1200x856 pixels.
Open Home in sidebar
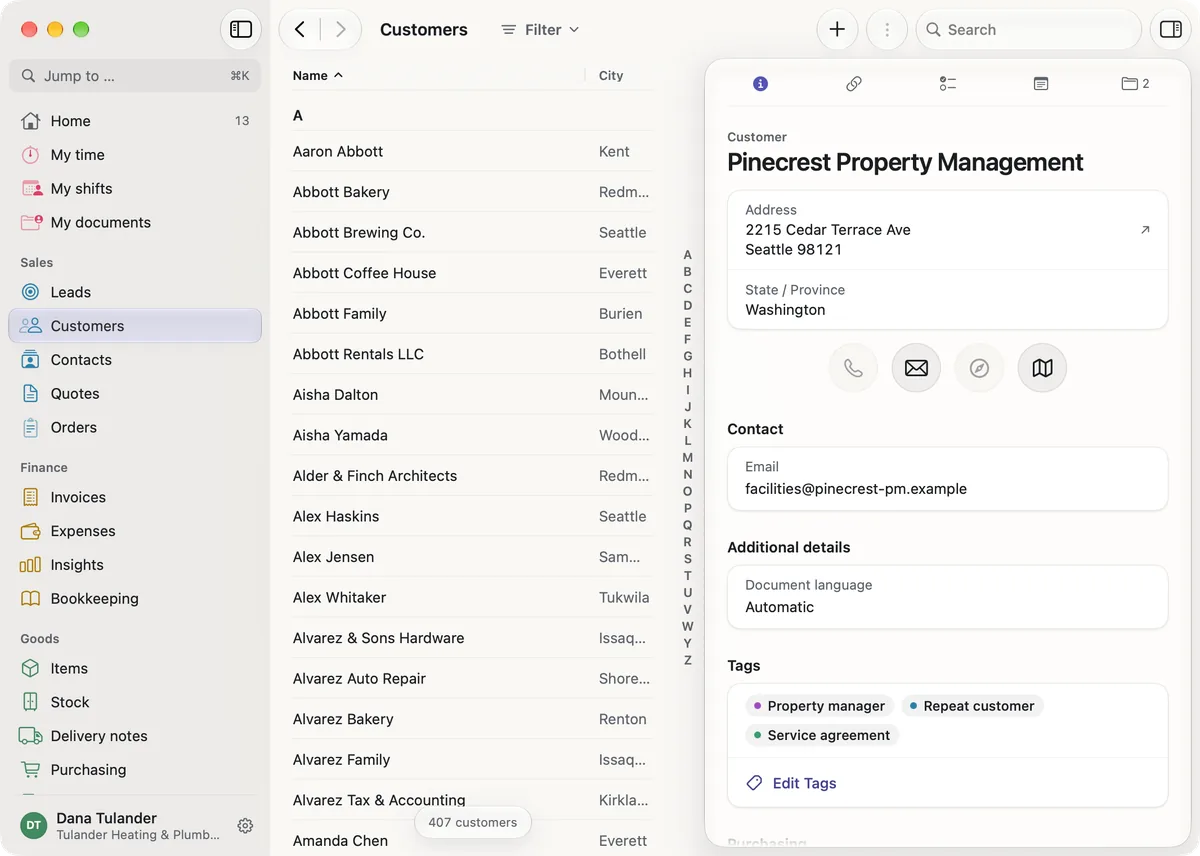[135, 121]
